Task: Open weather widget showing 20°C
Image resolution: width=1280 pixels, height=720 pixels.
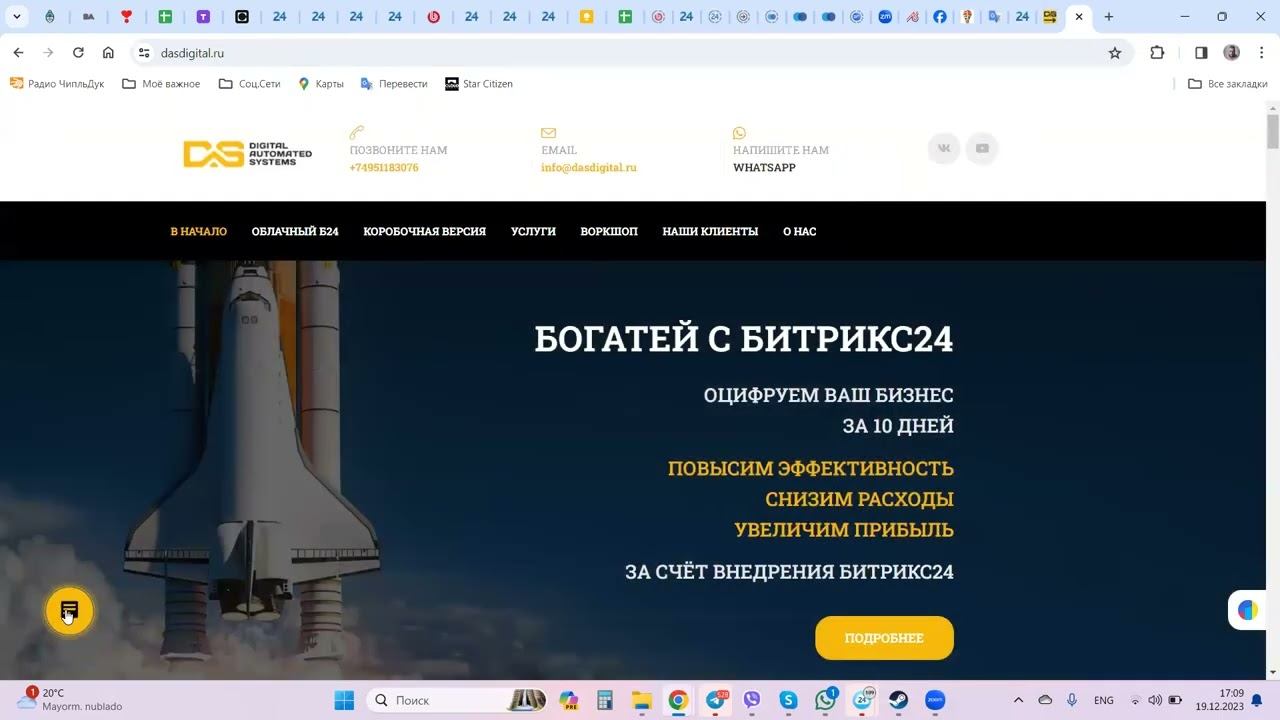Action: [69, 699]
